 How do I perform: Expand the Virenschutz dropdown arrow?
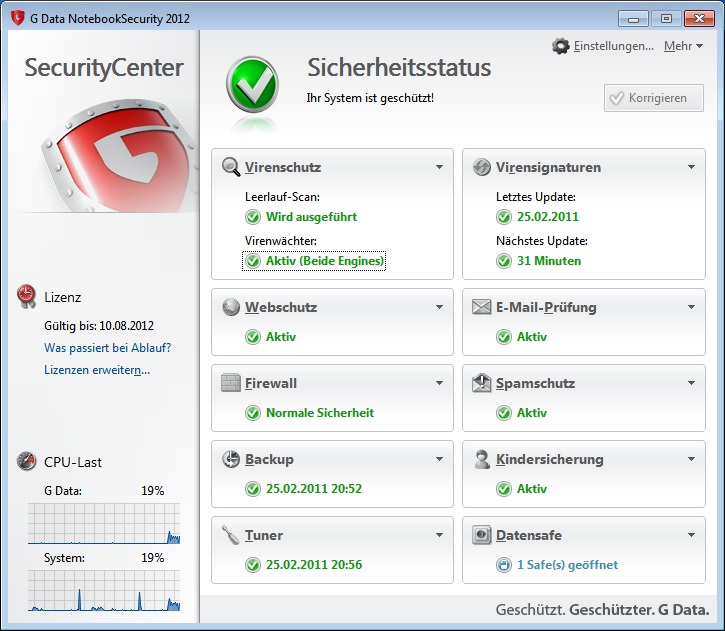click(x=439, y=167)
